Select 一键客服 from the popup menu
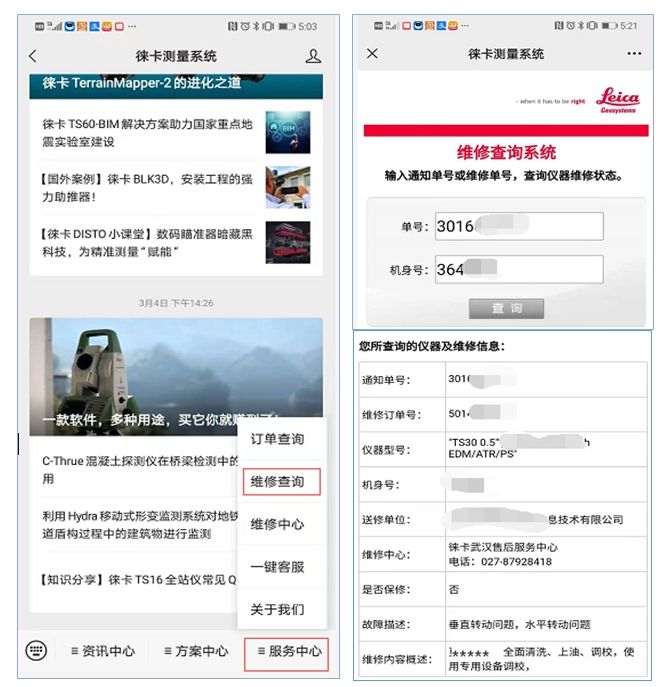666x687 pixels. click(277, 567)
